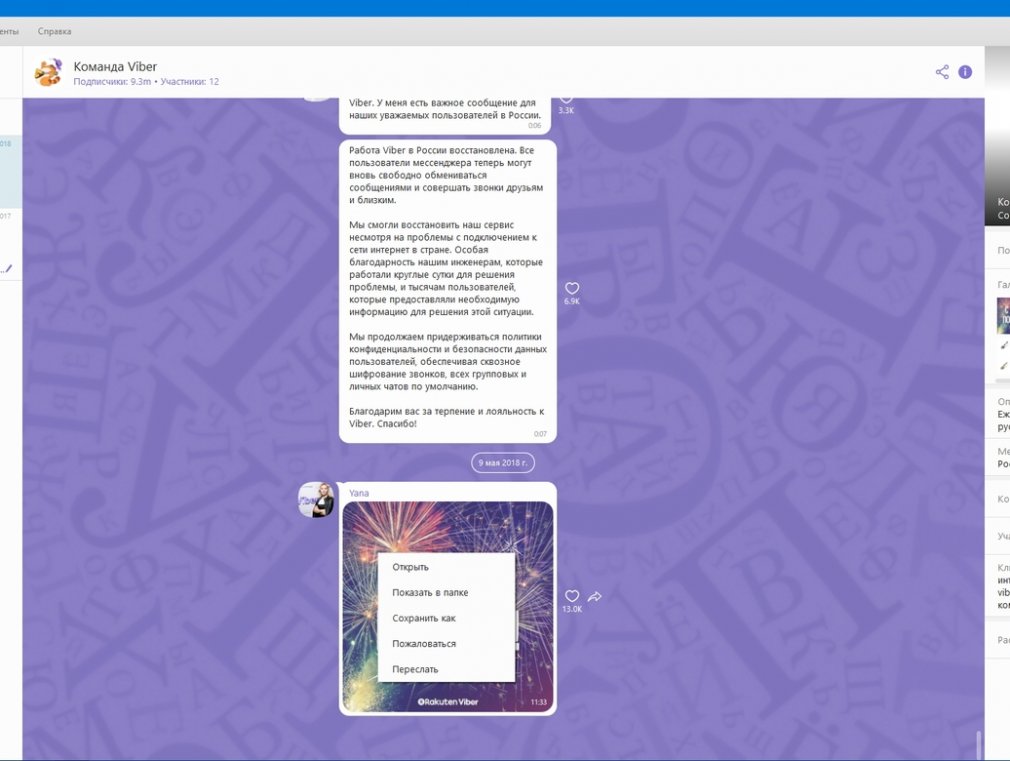Click the sender name Yana
This screenshot has height=761, width=1010.
pyautogui.click(x=359, y=493)
